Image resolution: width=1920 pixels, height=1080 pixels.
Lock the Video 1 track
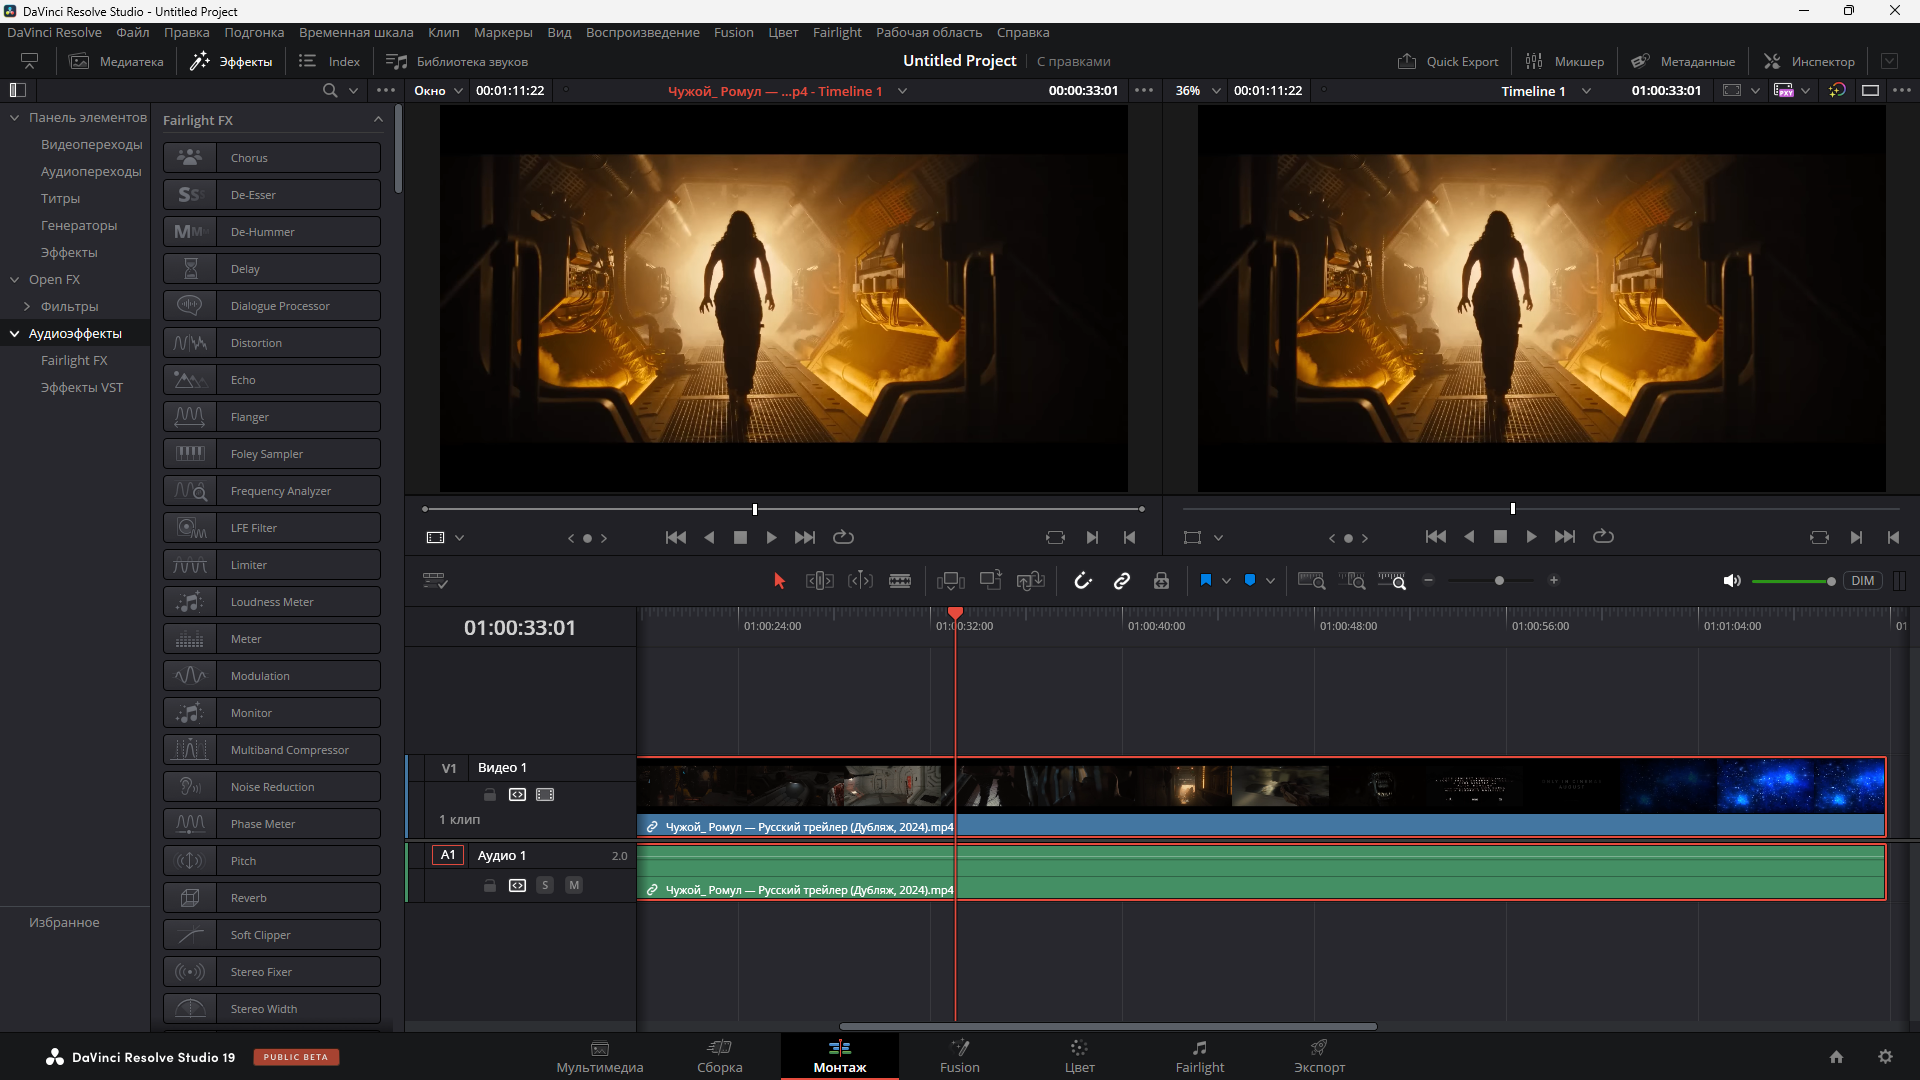pos(490,795)
